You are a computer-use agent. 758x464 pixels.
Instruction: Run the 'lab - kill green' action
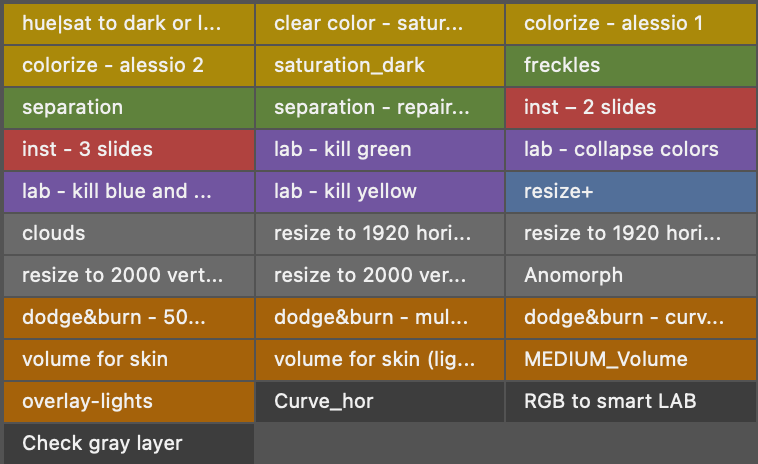point(379,149)
